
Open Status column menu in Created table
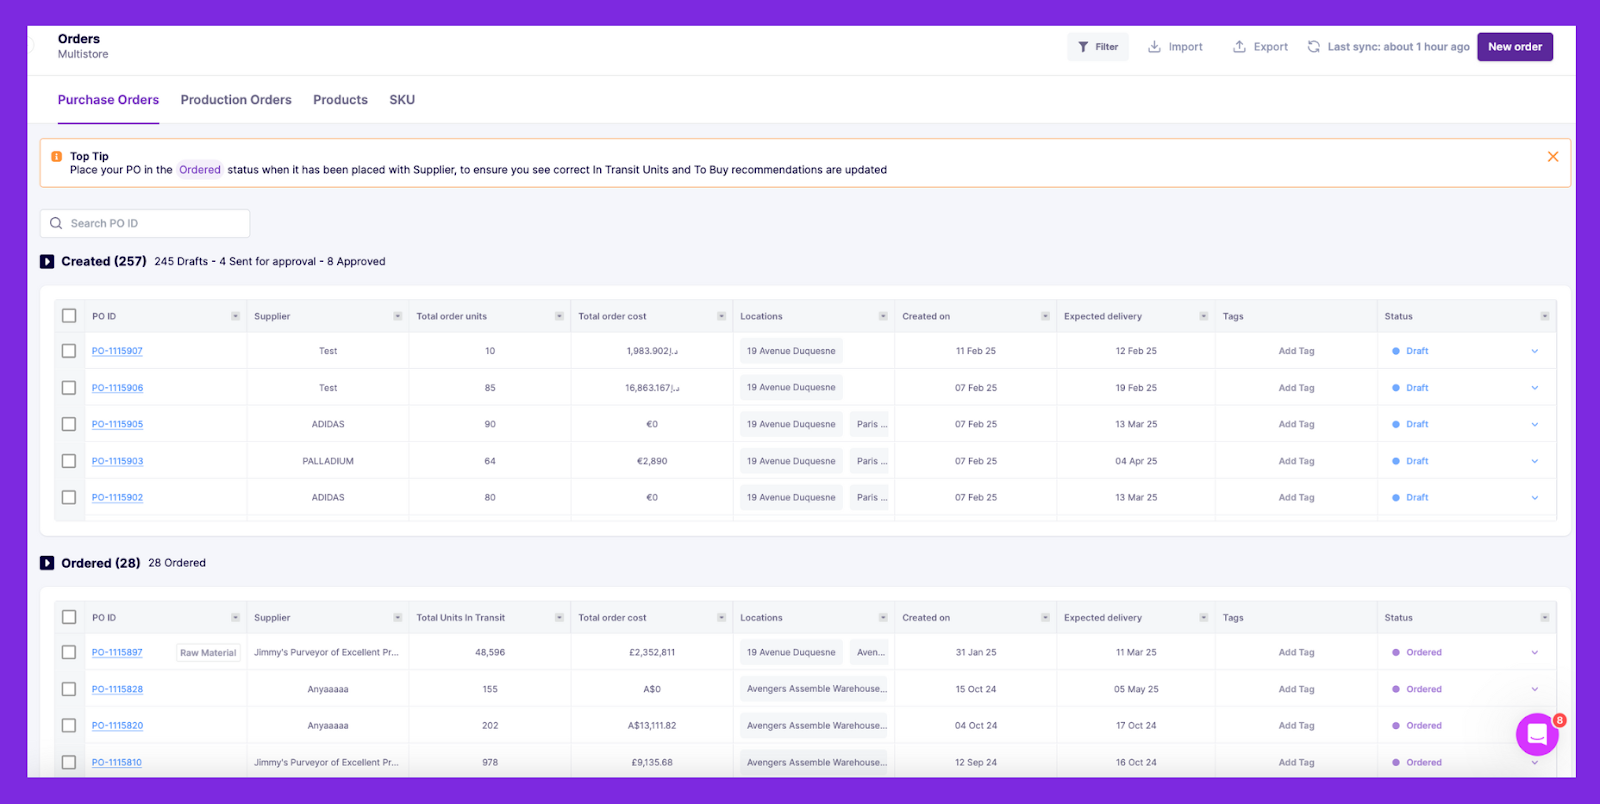click(x=1544, y=316)
